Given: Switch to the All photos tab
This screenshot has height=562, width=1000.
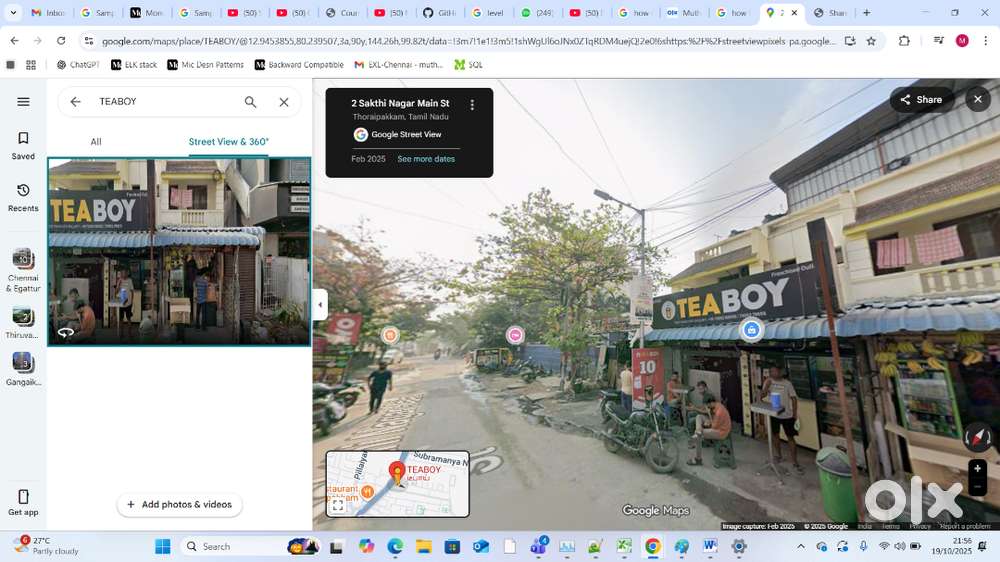Looking at the screenshot, I should [x=96, y=142].
